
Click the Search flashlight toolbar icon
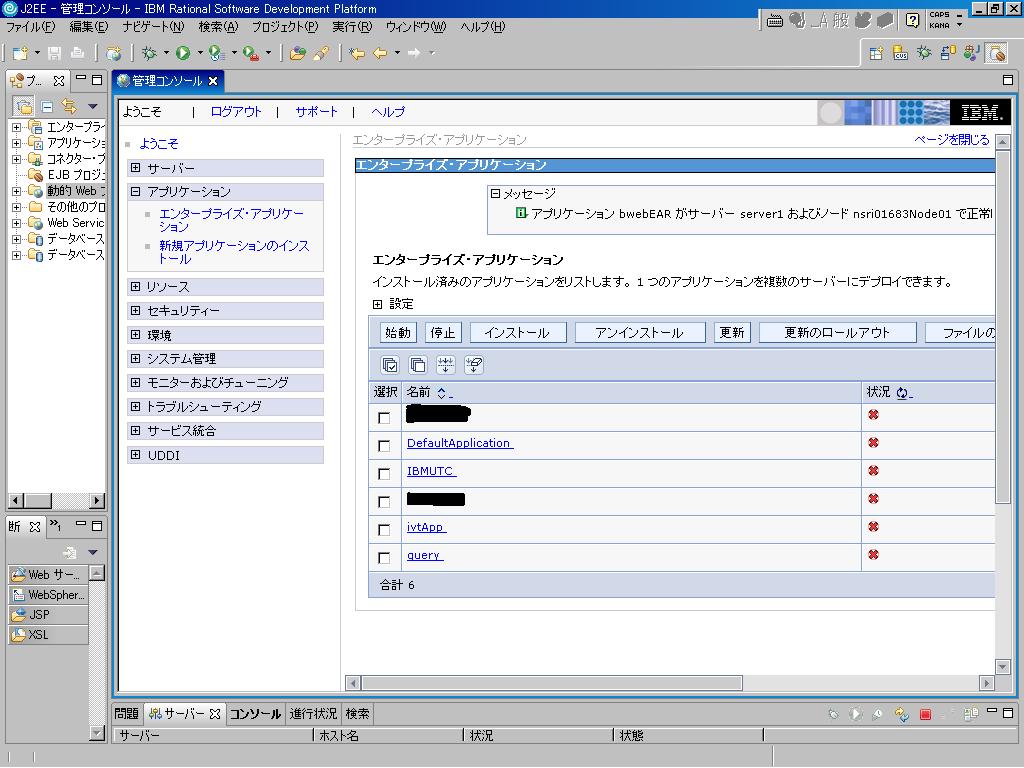pyautogui.click(x=321, y=53)
